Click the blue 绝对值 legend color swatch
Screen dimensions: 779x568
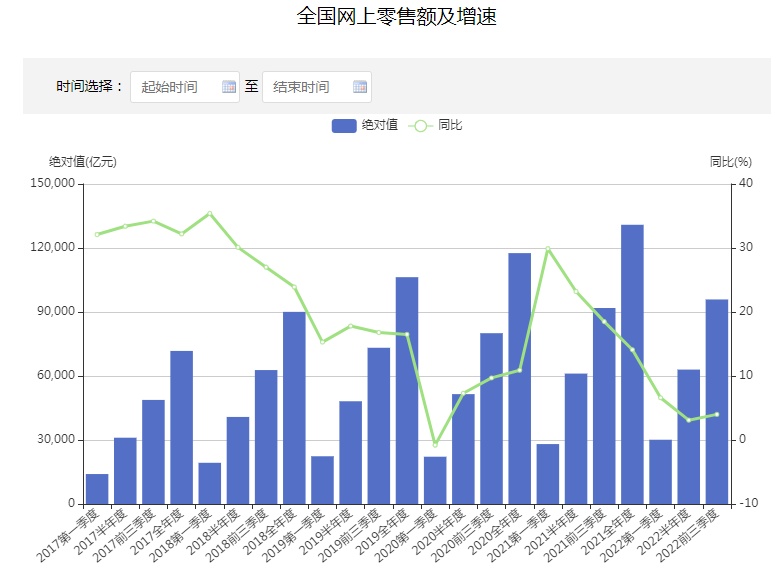point(343,125)
